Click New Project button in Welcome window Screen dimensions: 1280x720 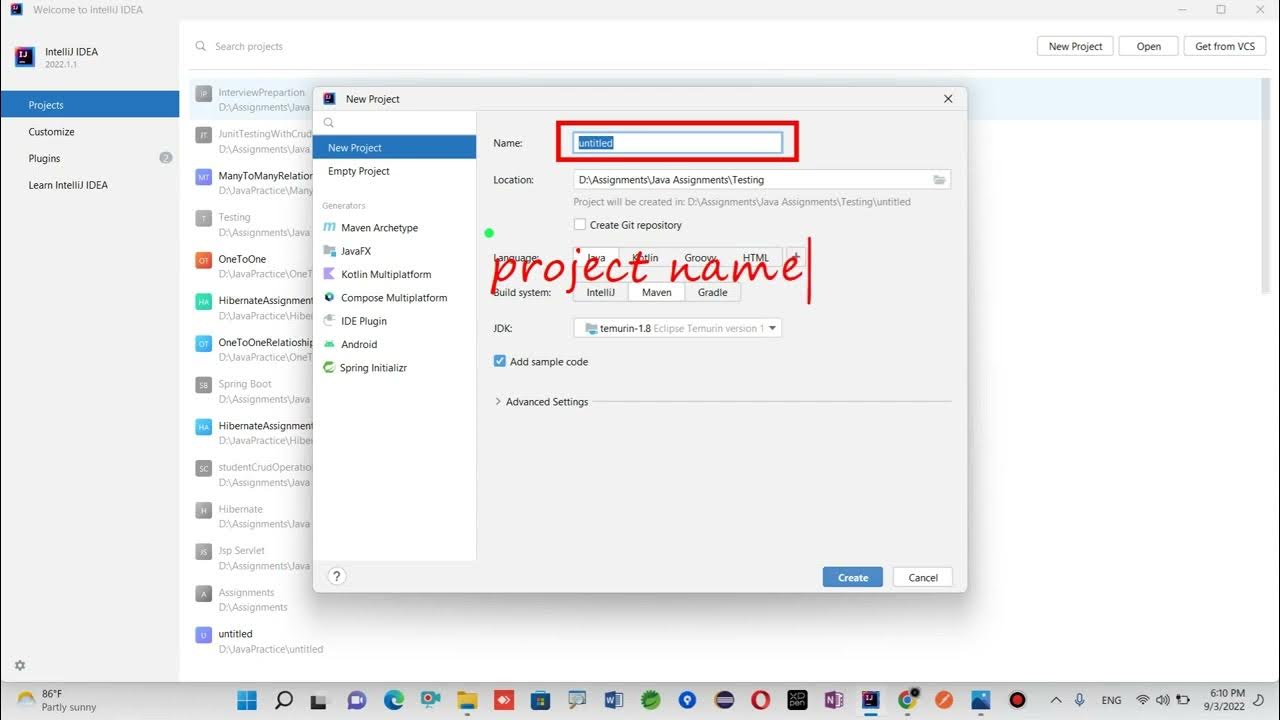click(1075, 46)
